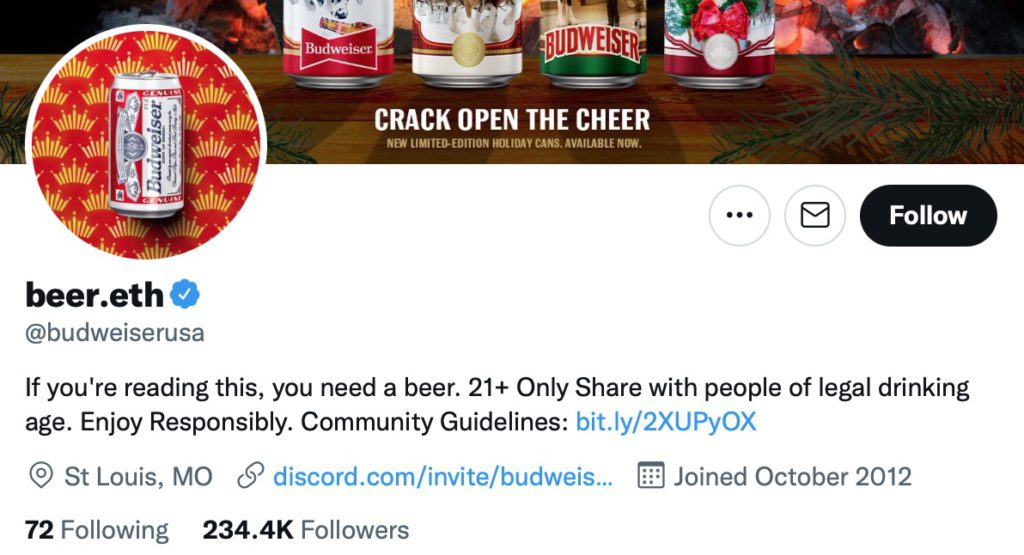Open the discord.com invite link
The width and height of the screenshot is (1024, 555).
[443, 476]
